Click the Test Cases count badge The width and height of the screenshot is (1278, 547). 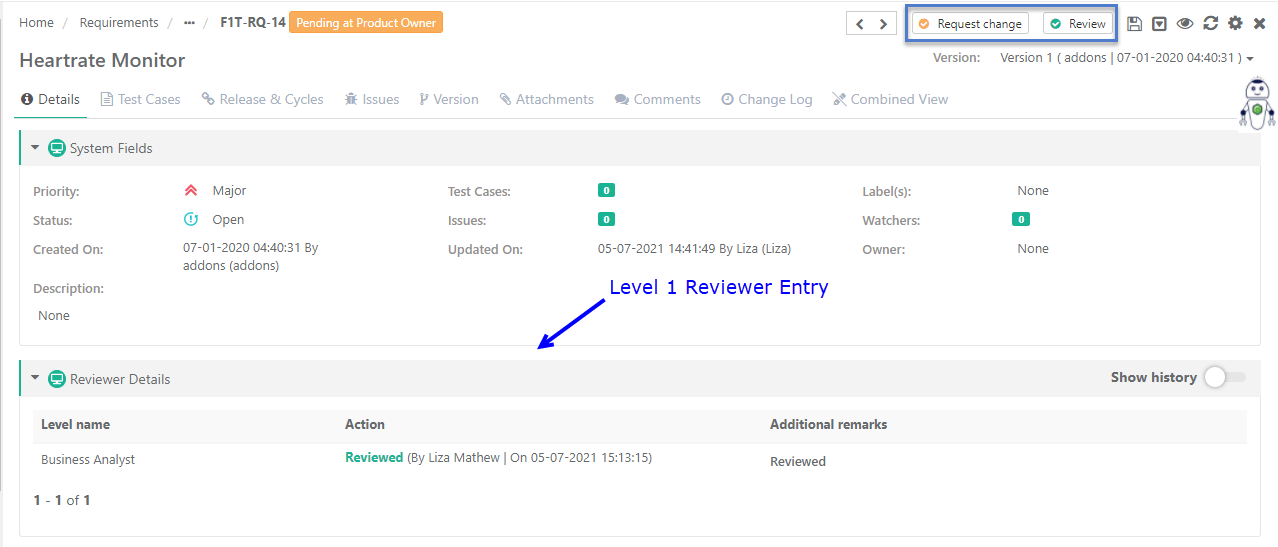[606, 190]
